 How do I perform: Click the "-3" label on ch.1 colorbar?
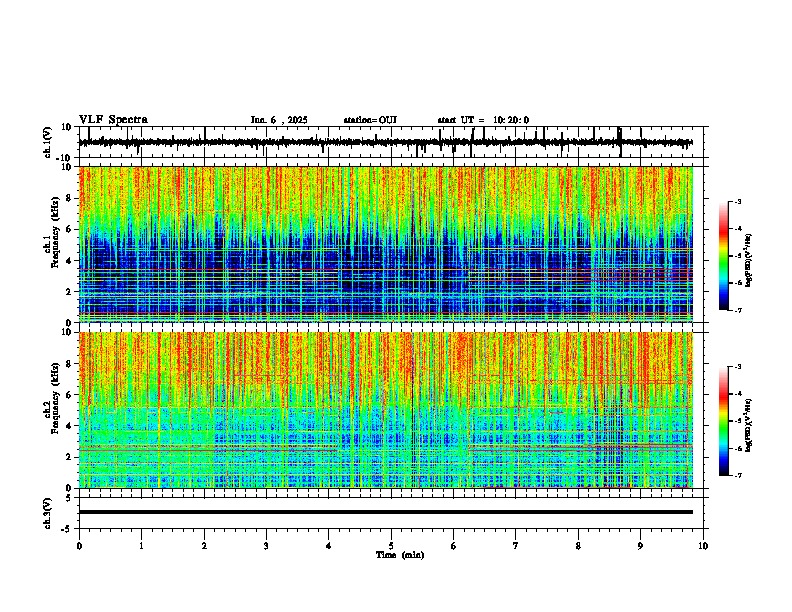click(738, 202)
